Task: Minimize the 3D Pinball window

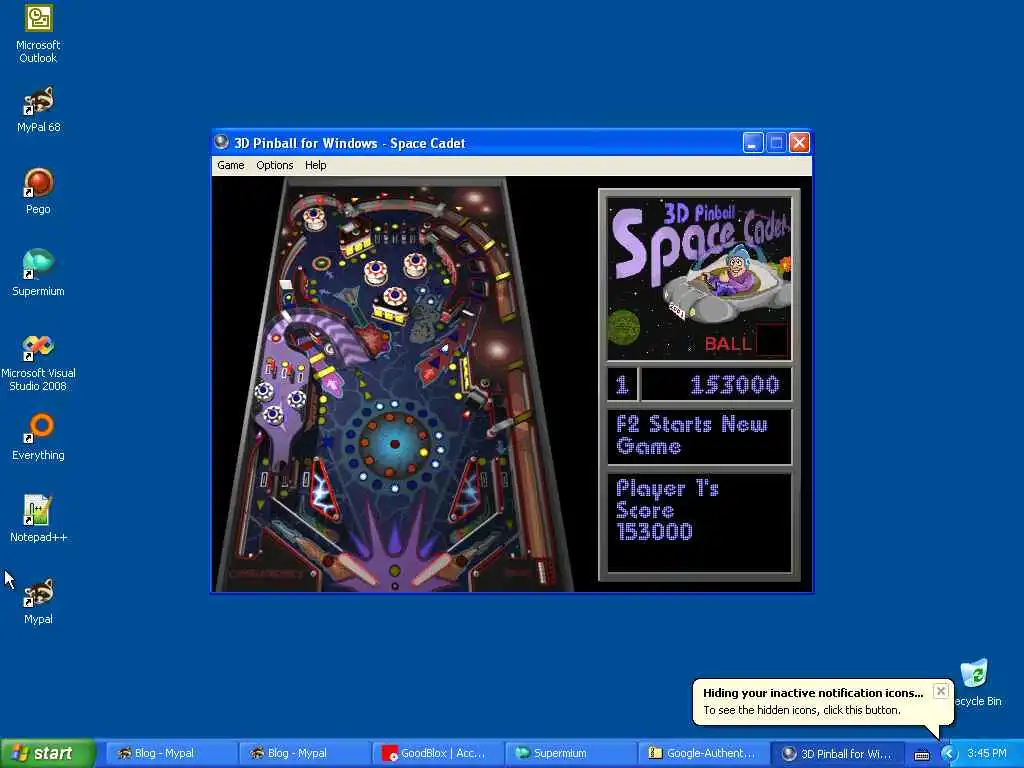Action: [752, 142]
